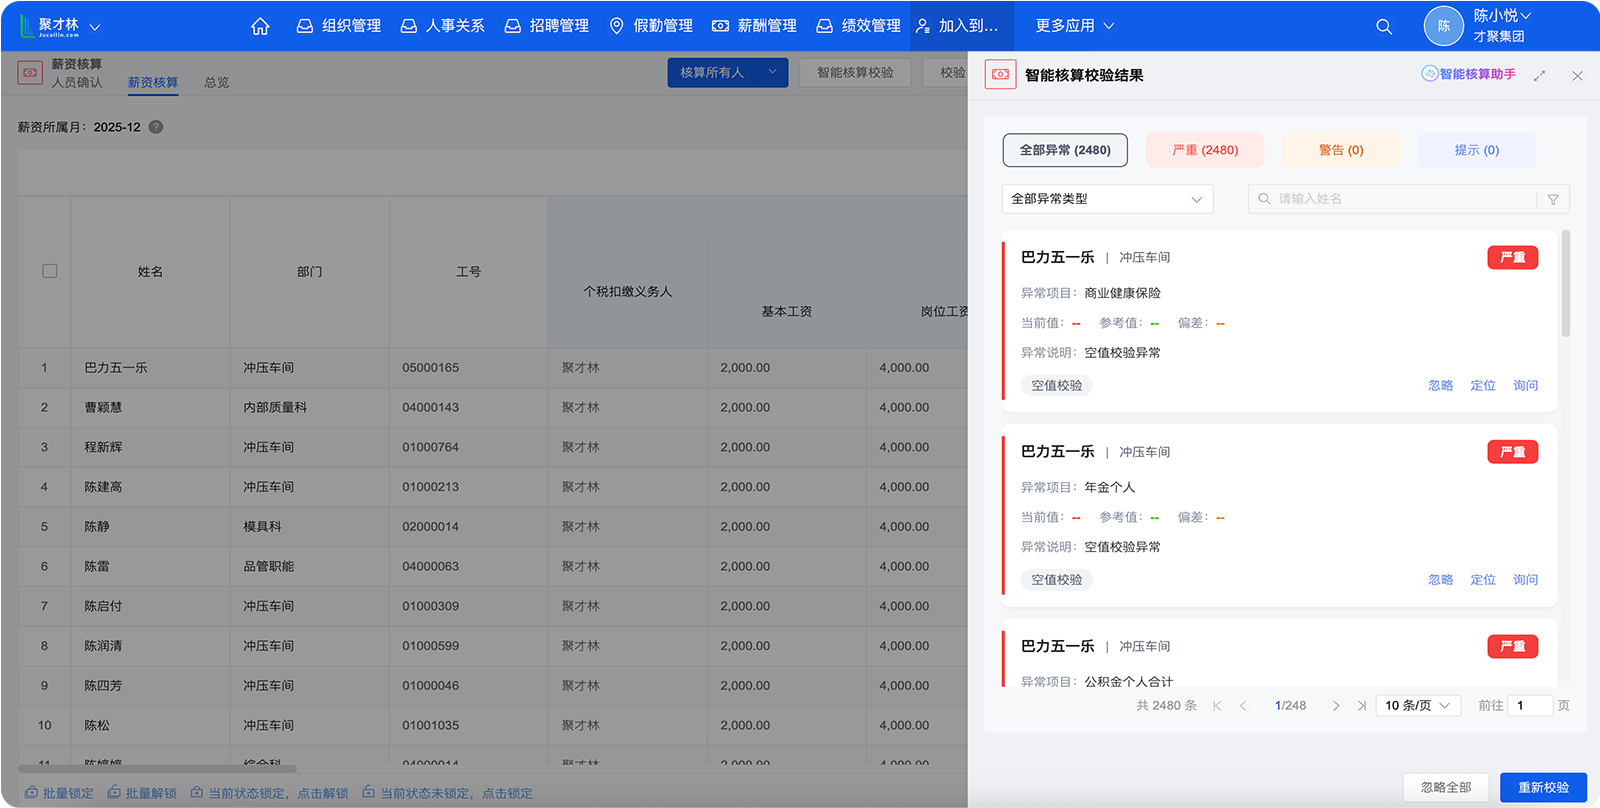Click the 聚才林 logo in the top bar
The height and width of the screenshot is (808, 1600).
tap(50, 26)
